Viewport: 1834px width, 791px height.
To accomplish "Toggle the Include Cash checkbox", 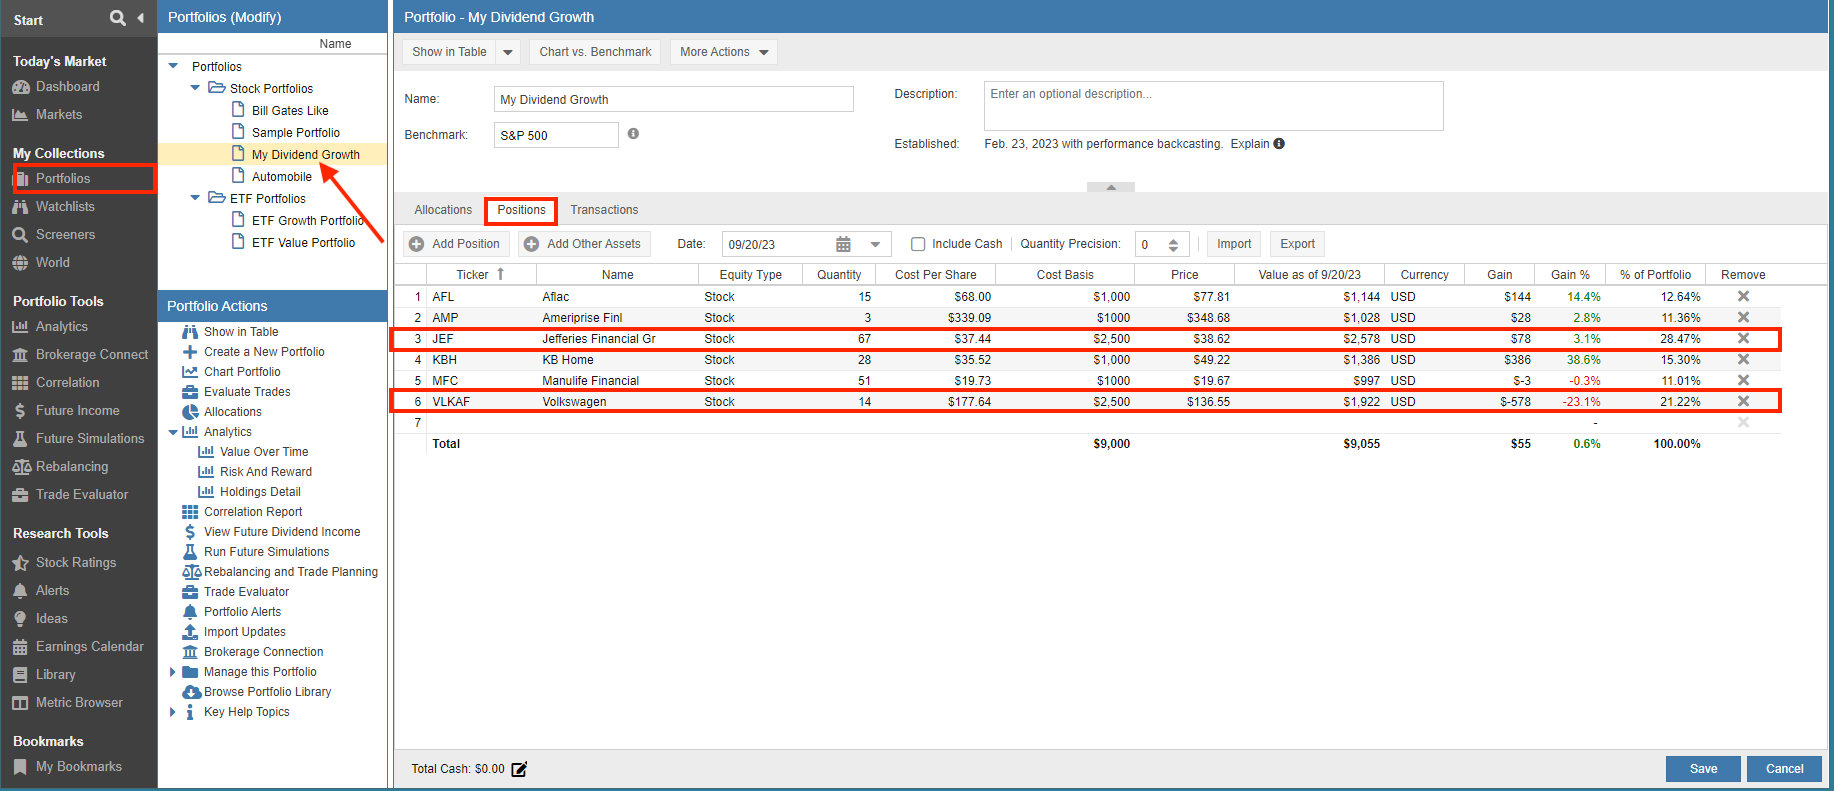I will (x=918, y=244).
